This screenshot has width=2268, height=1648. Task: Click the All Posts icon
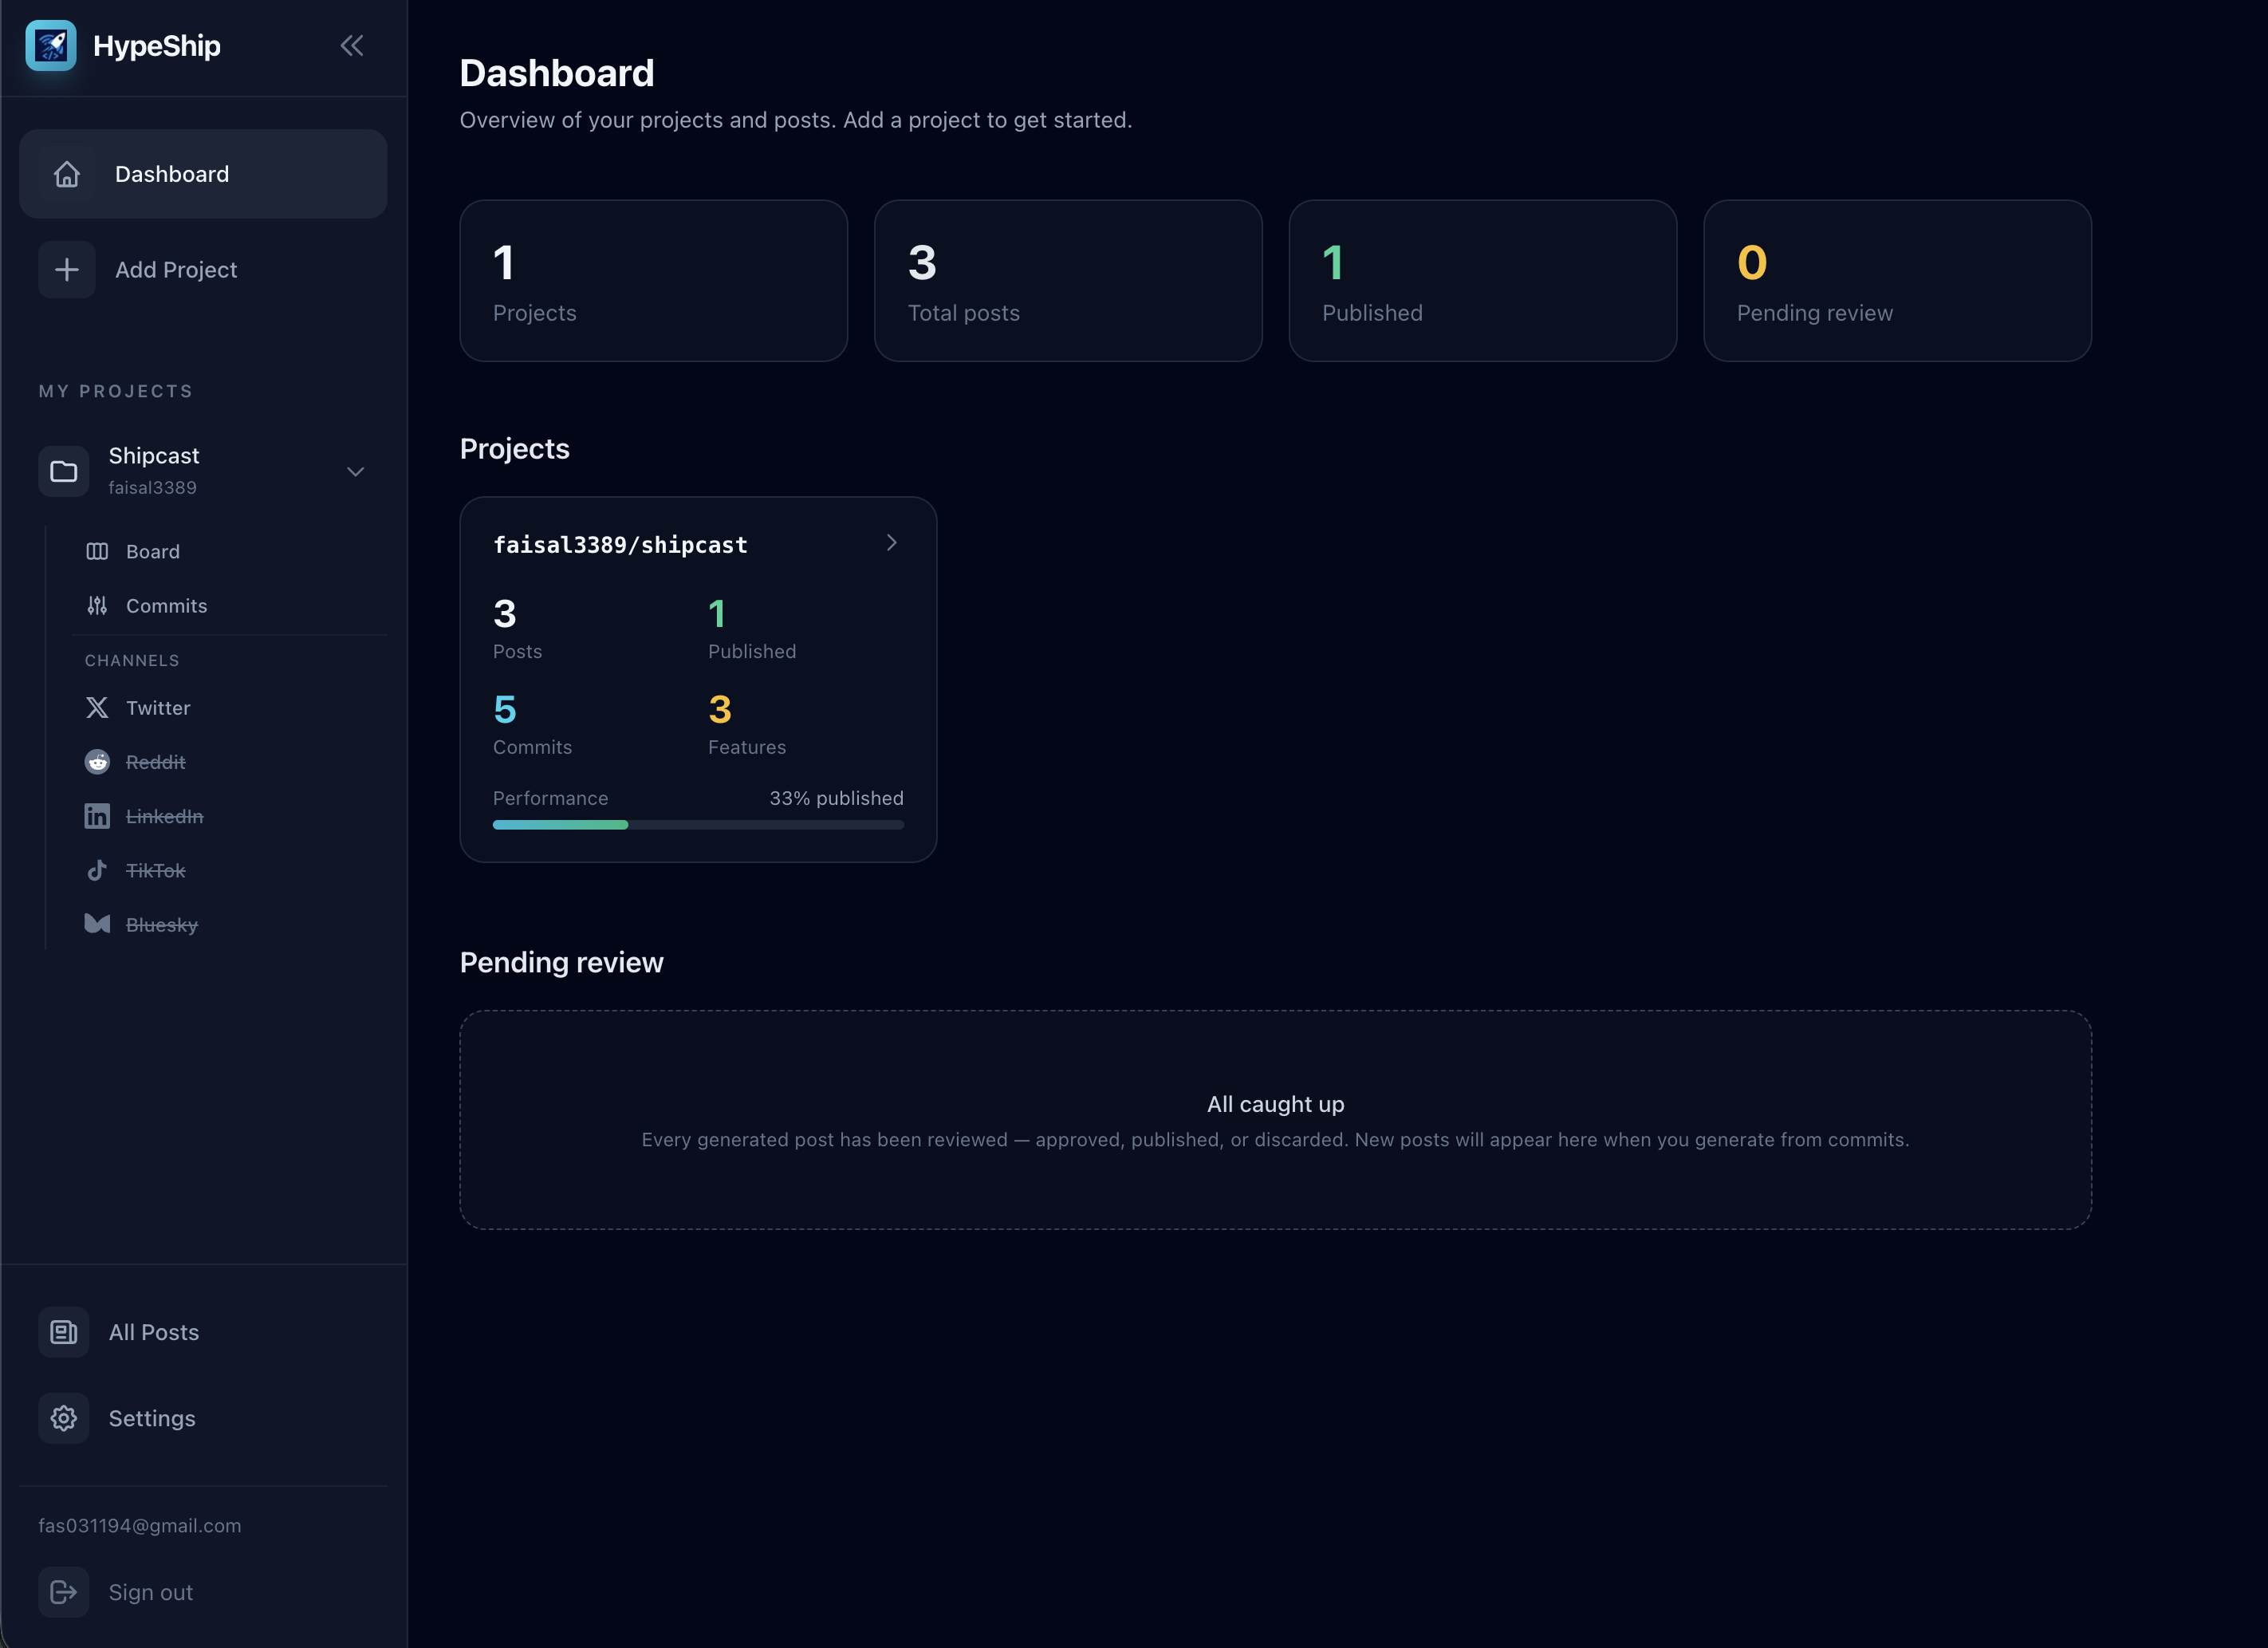click(63, 1331)
